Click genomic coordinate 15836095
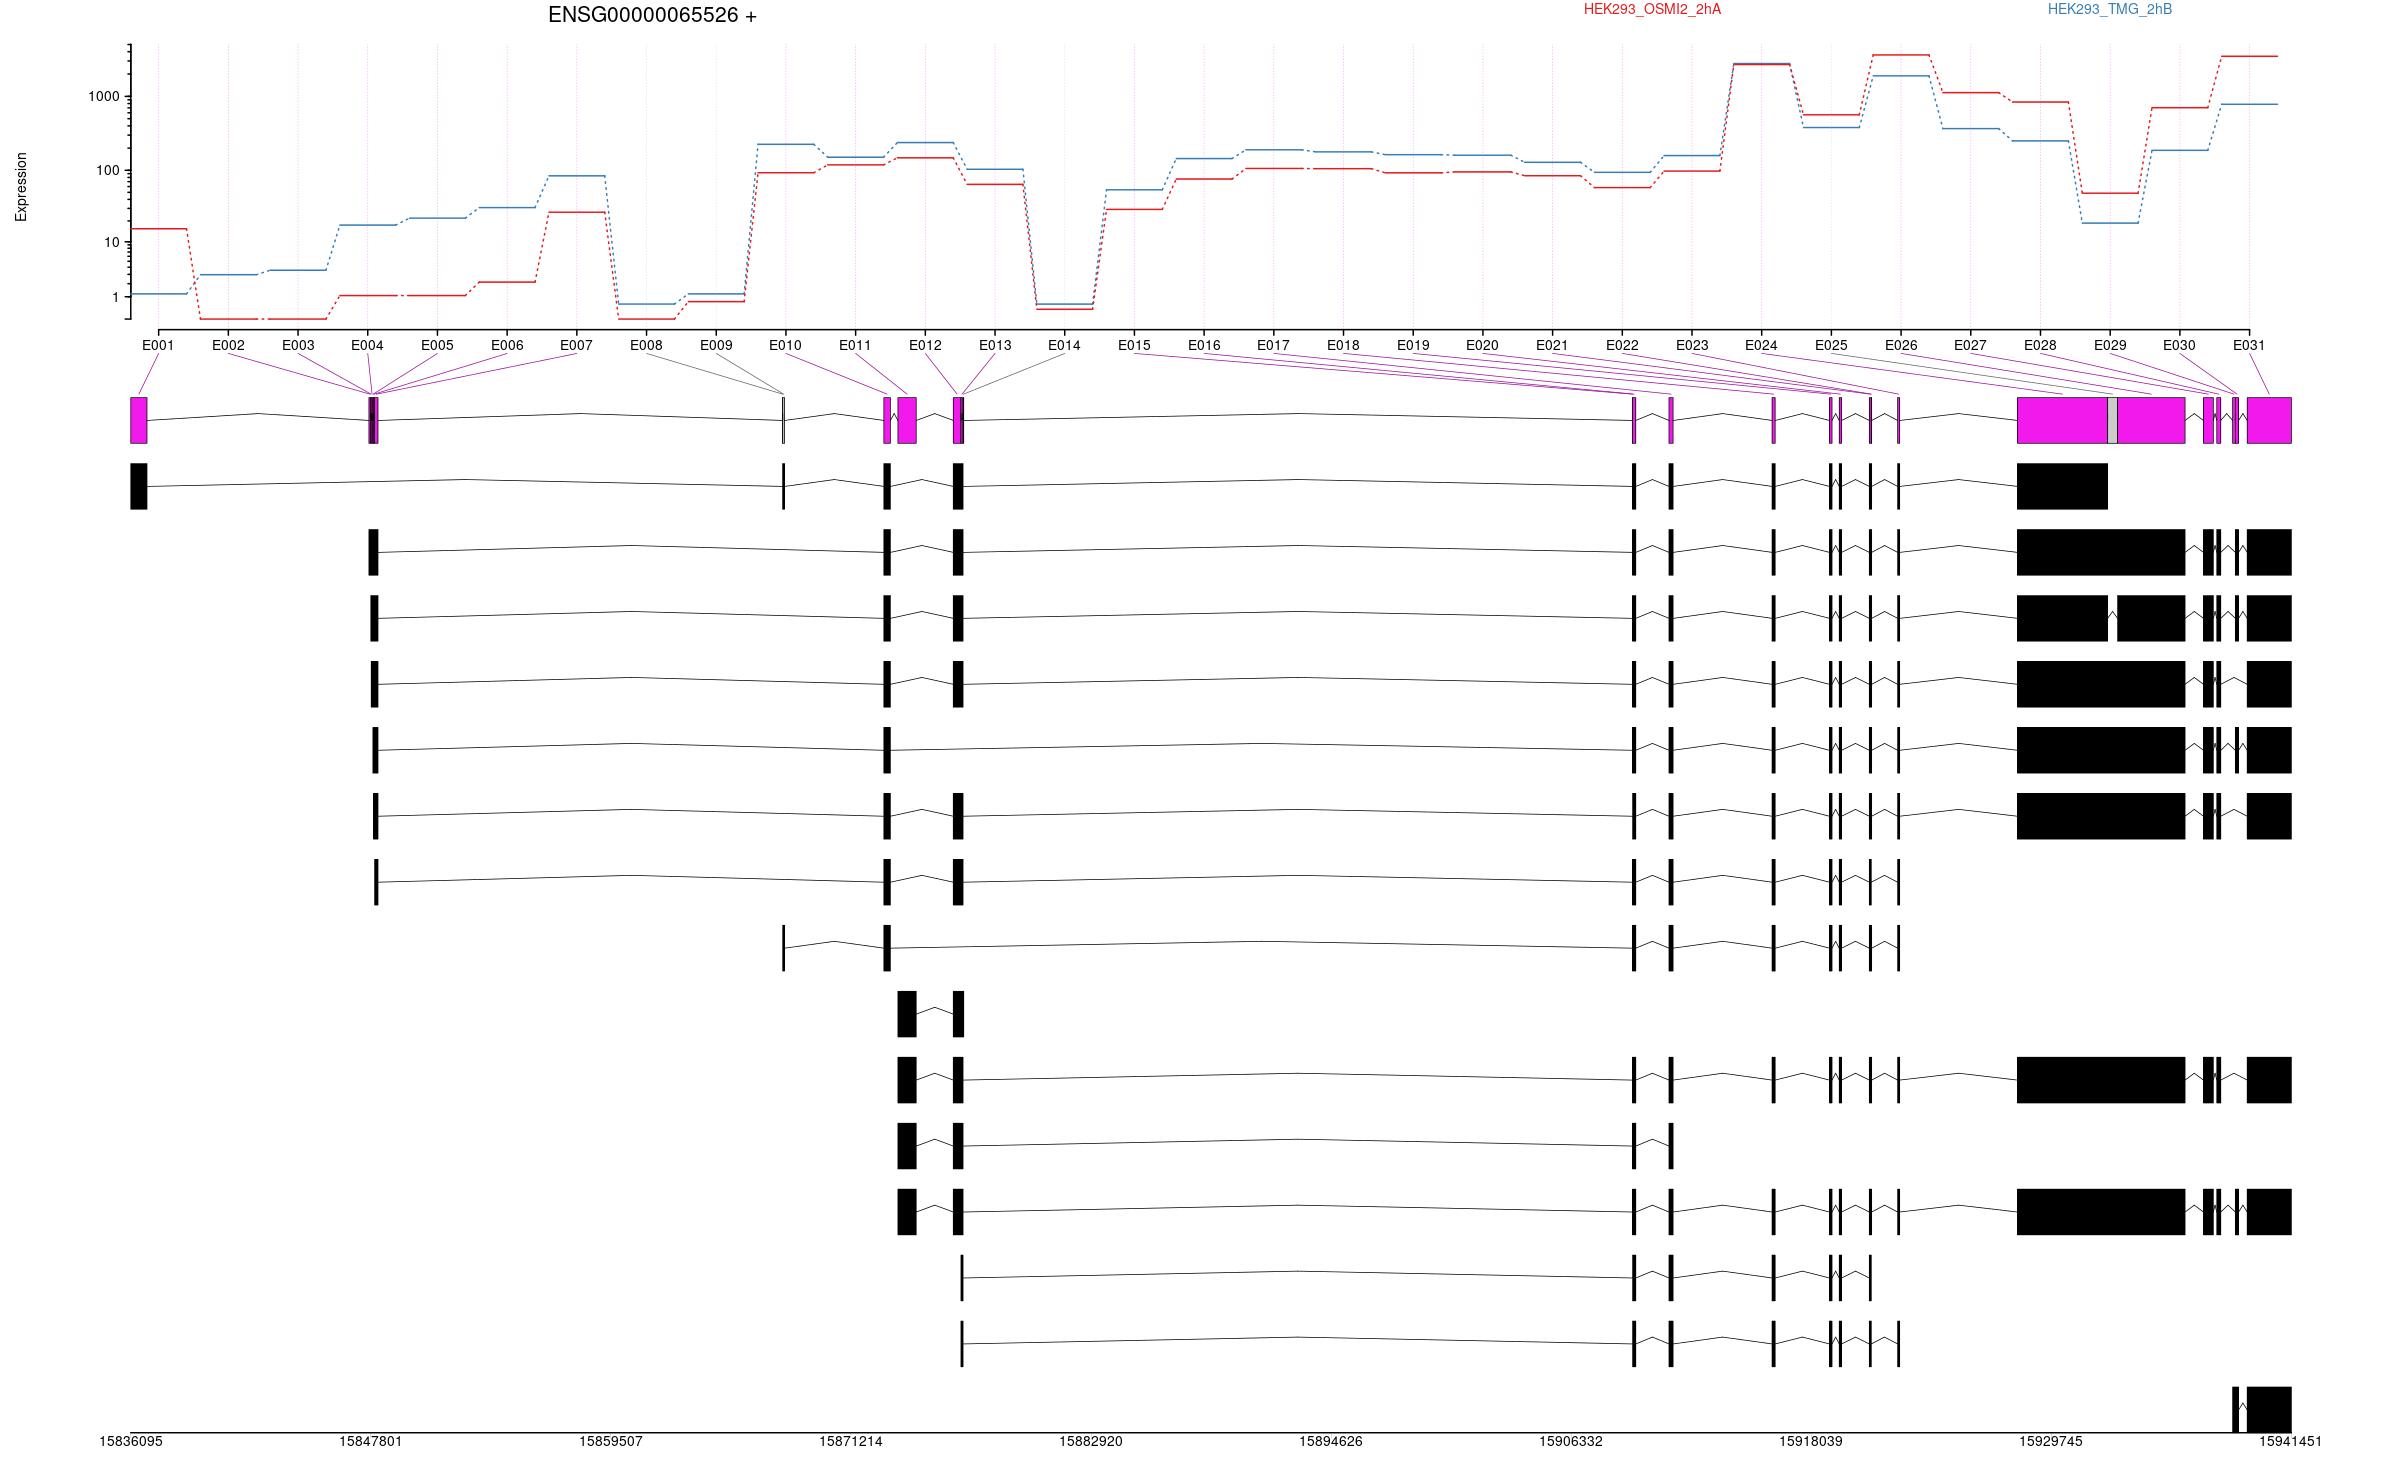The height and width of the screenshot is (1460, 2400). (x=131, y=1441)
